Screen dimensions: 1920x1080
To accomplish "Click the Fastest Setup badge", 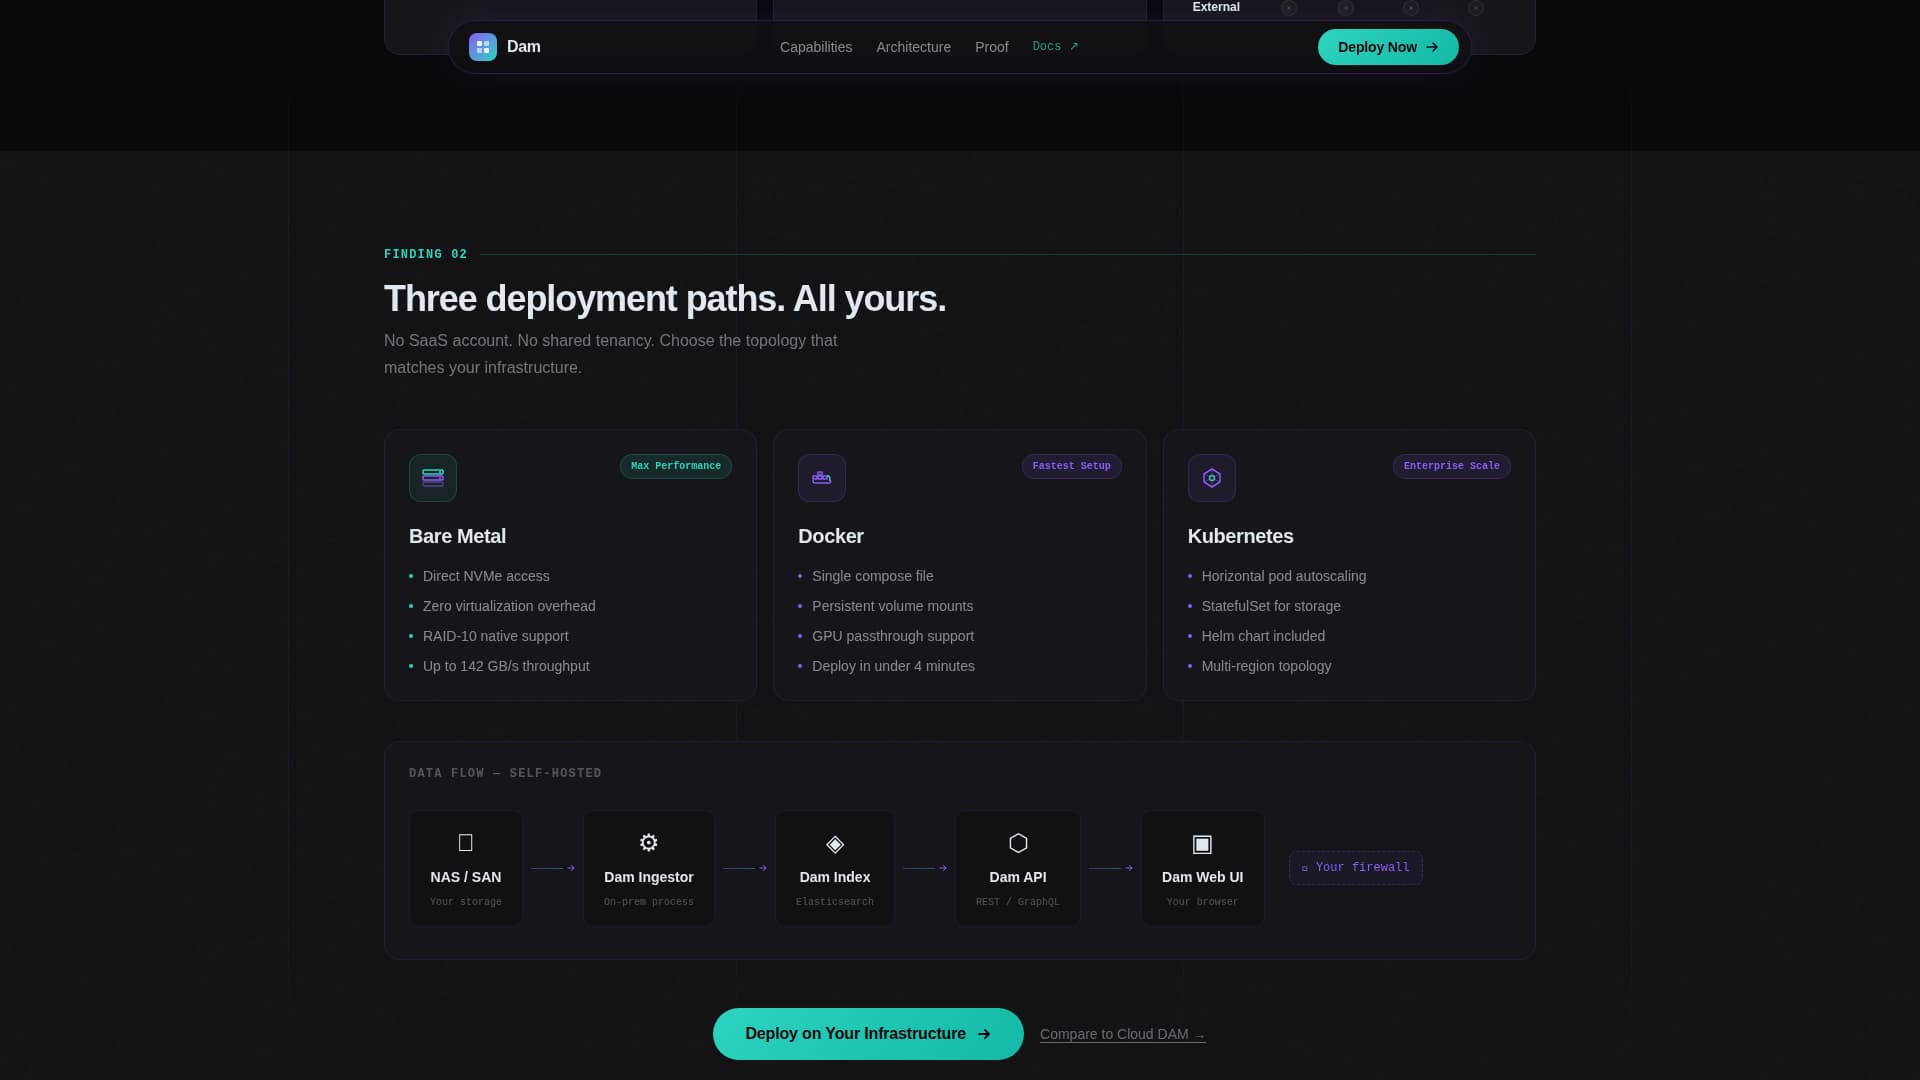I will [1071, 466].
